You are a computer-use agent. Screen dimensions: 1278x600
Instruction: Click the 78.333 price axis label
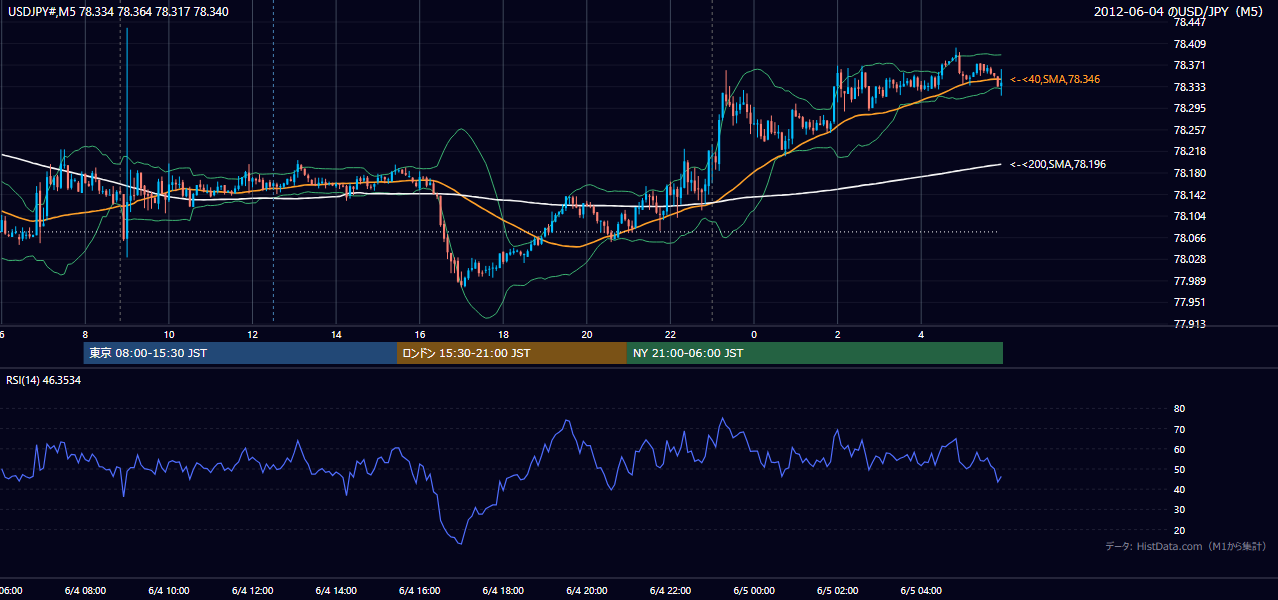[1190, 87]
